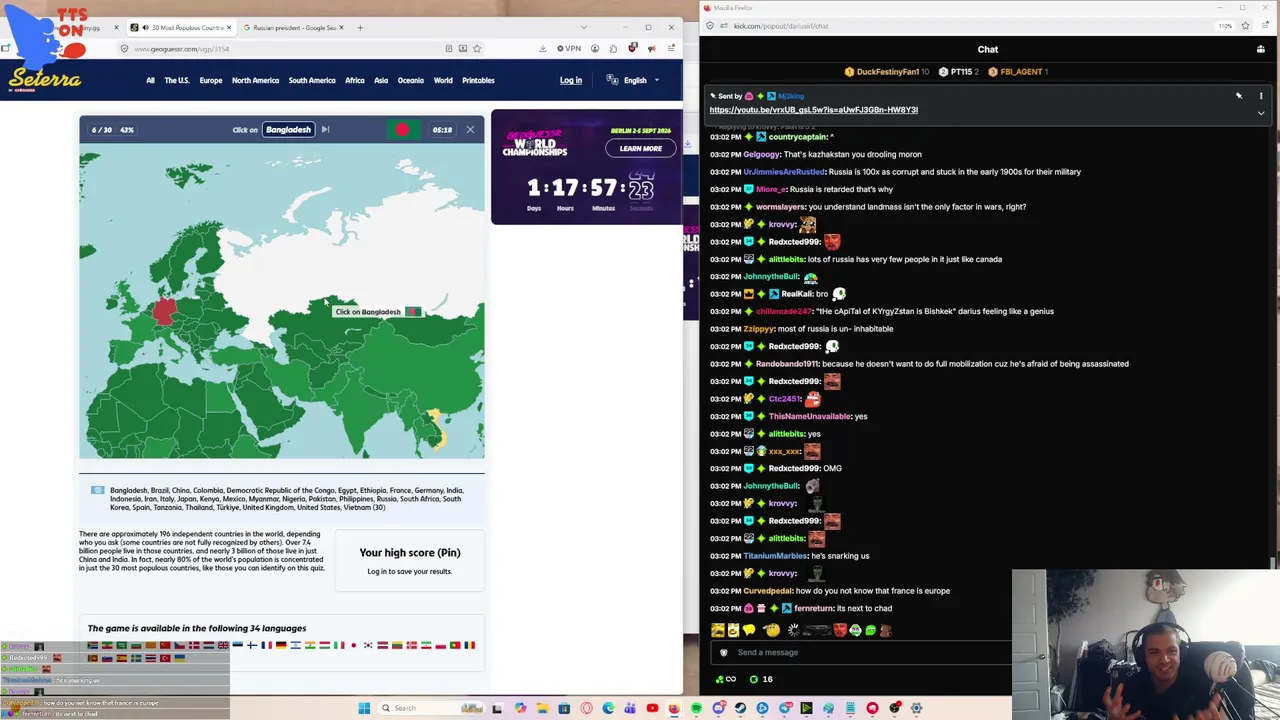Screen dimensions: 1280x720
Task: Open the VPN button in the browser toolbar
Action: (x=569, y=48)
